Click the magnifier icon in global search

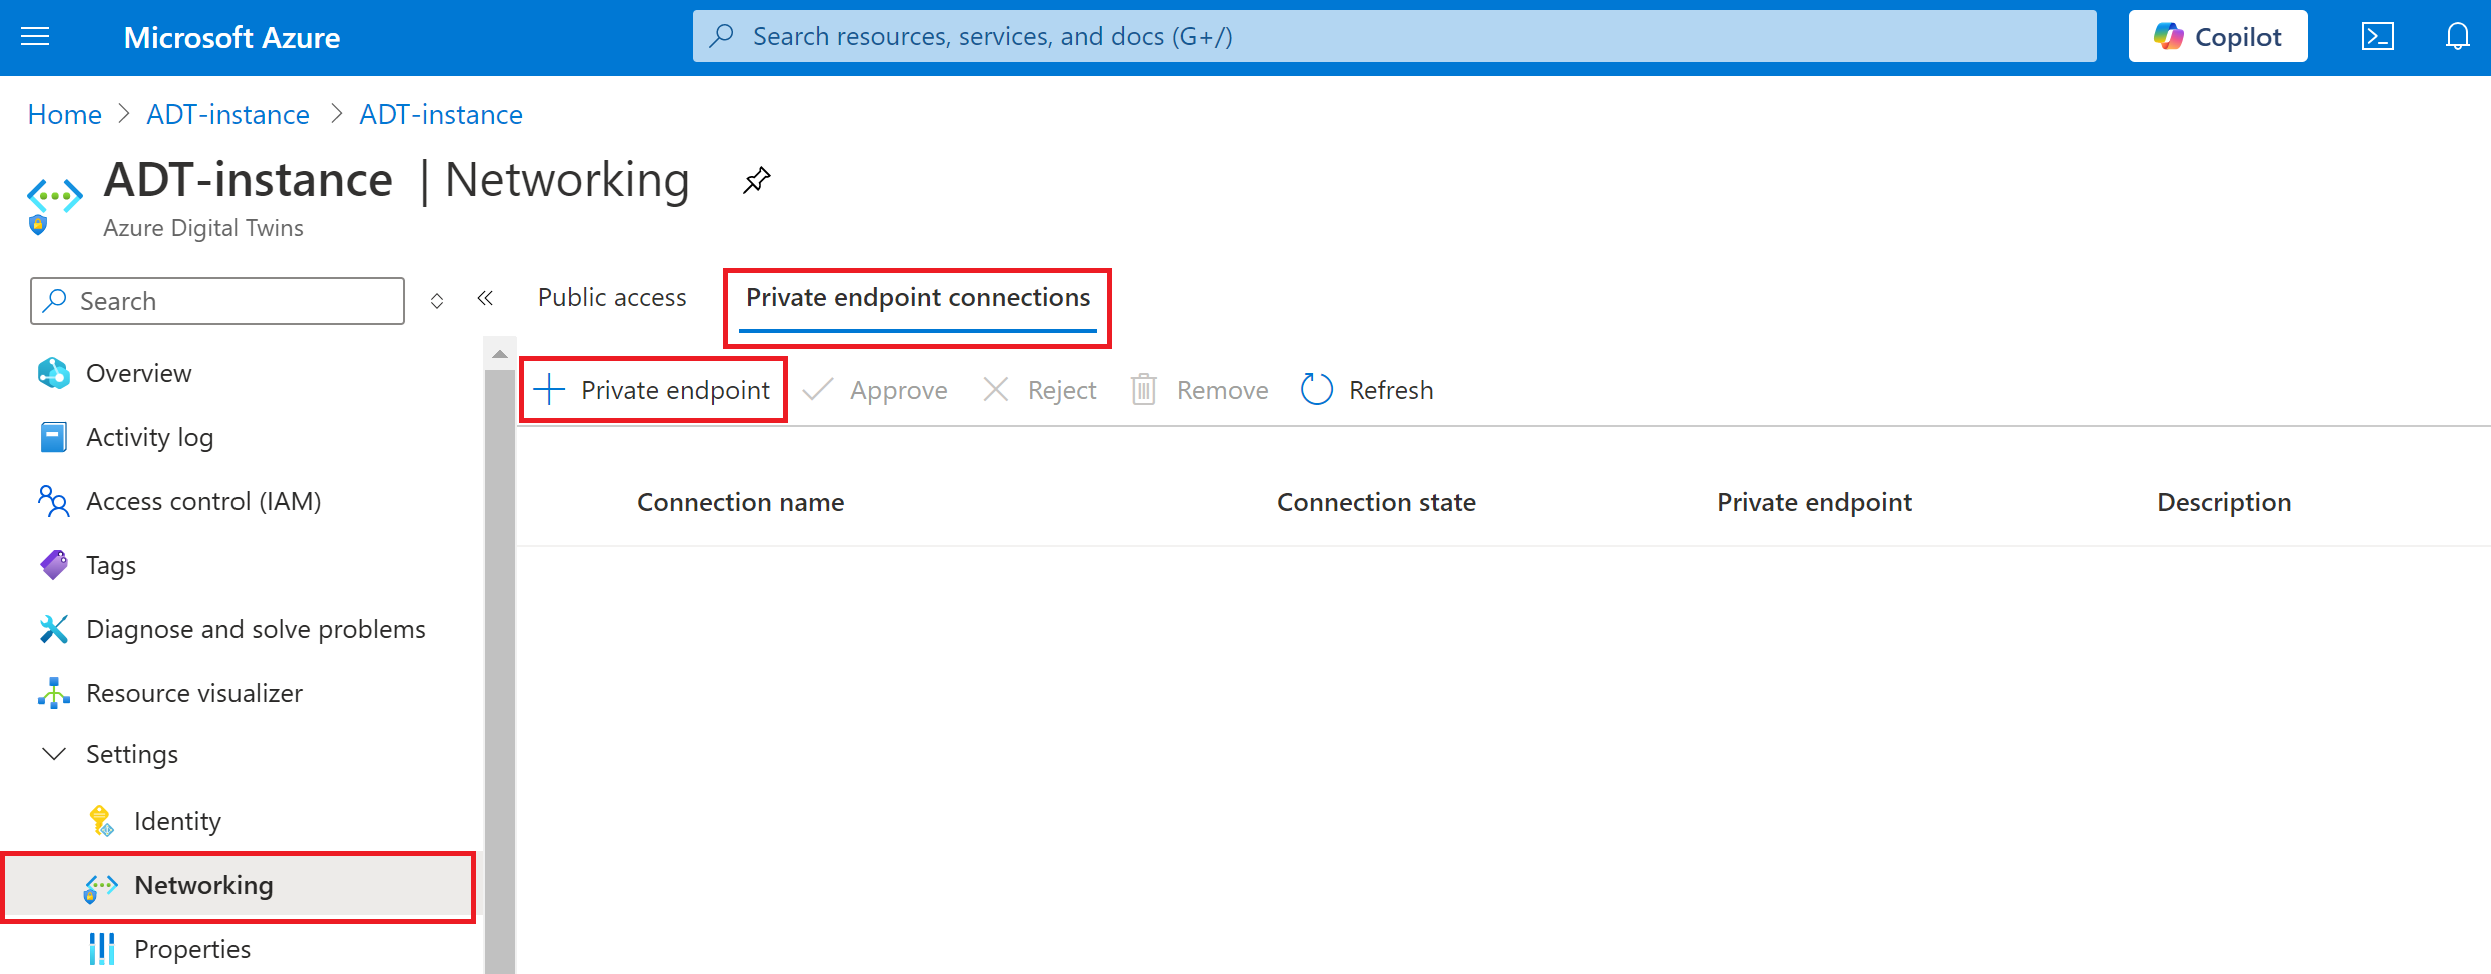[x=721, y=36]
